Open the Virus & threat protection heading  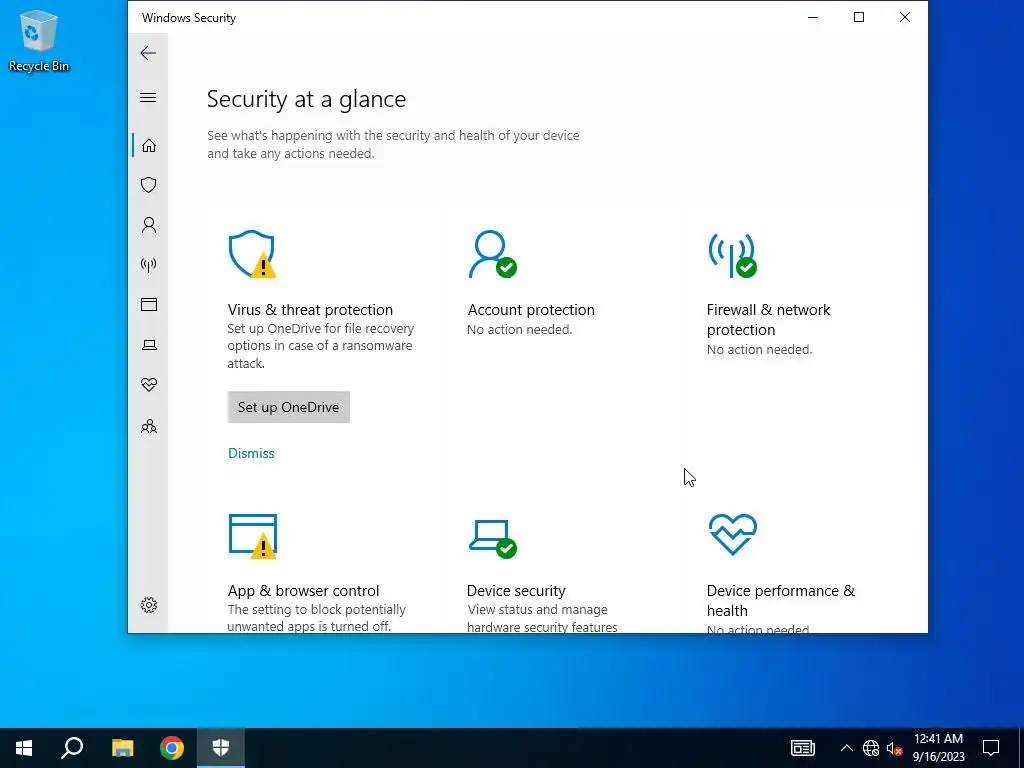coord(310,310)
